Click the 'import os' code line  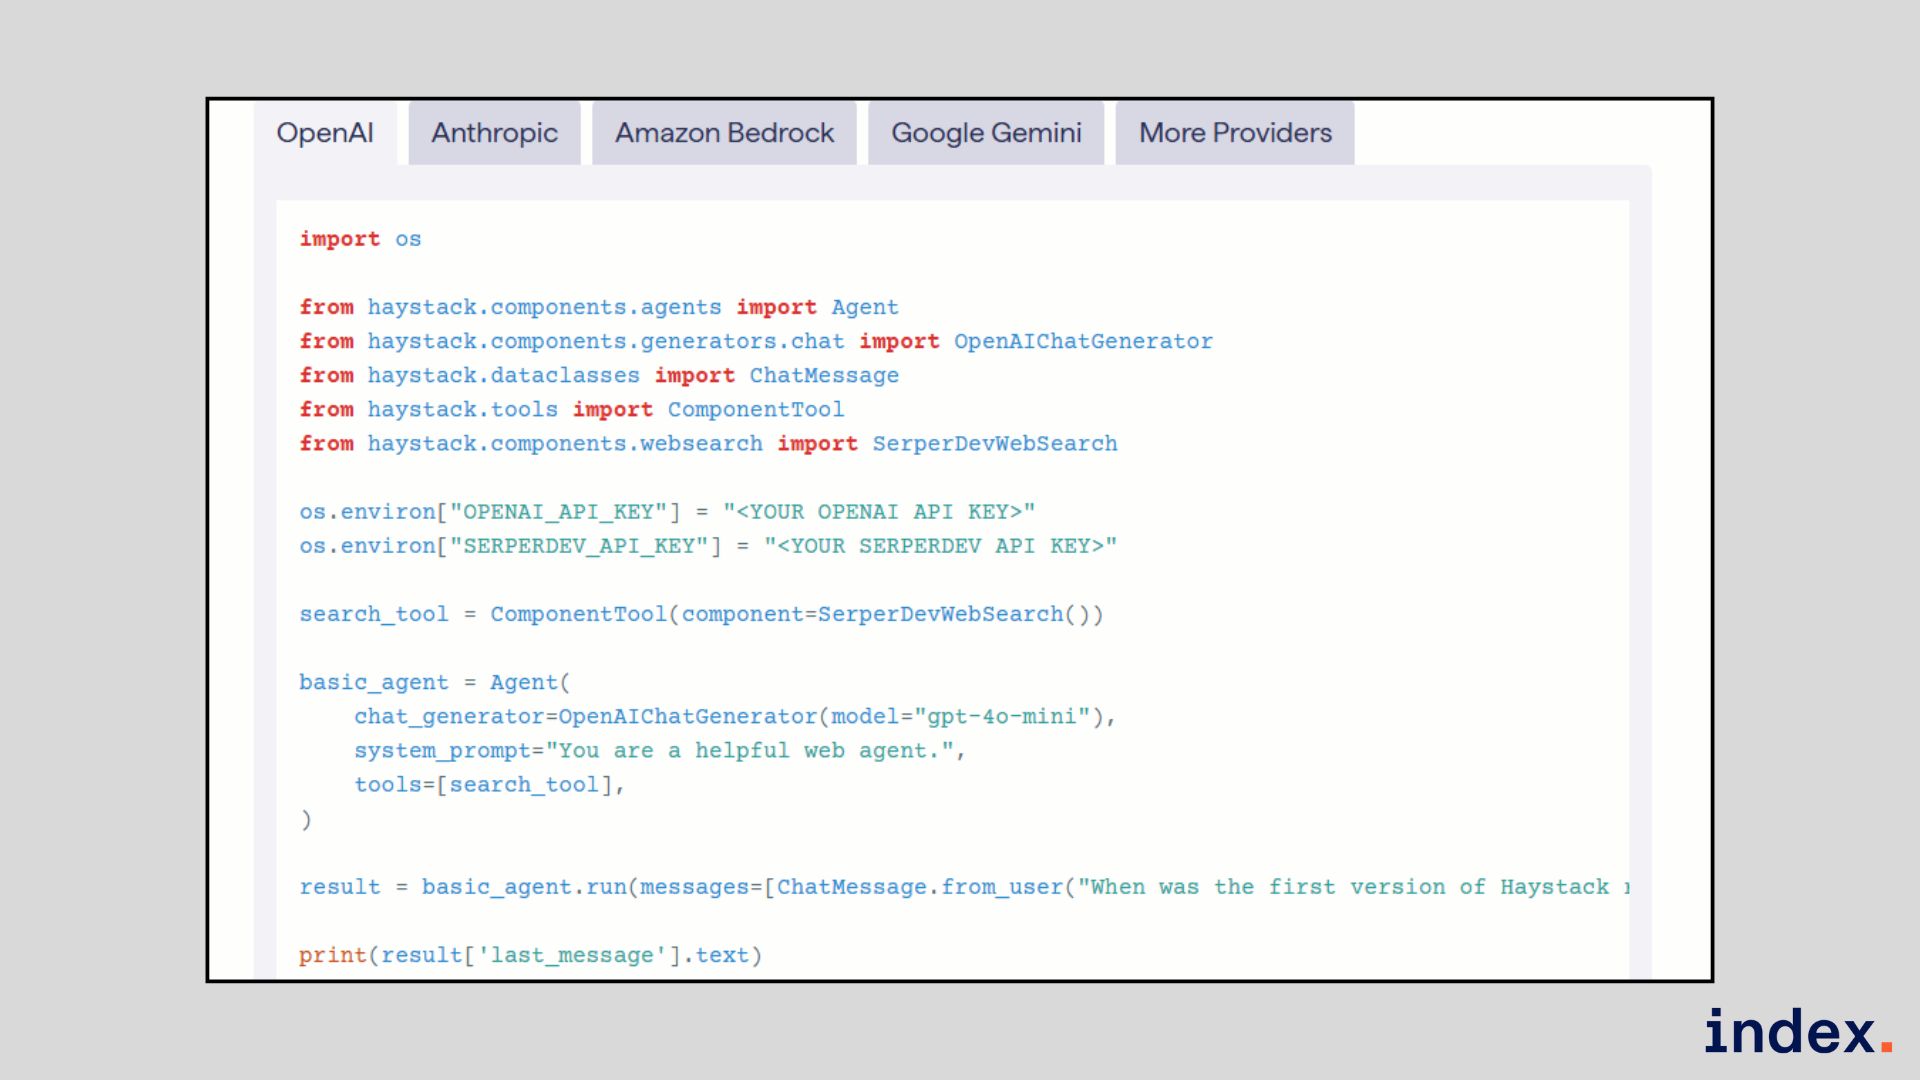point(360,239)
